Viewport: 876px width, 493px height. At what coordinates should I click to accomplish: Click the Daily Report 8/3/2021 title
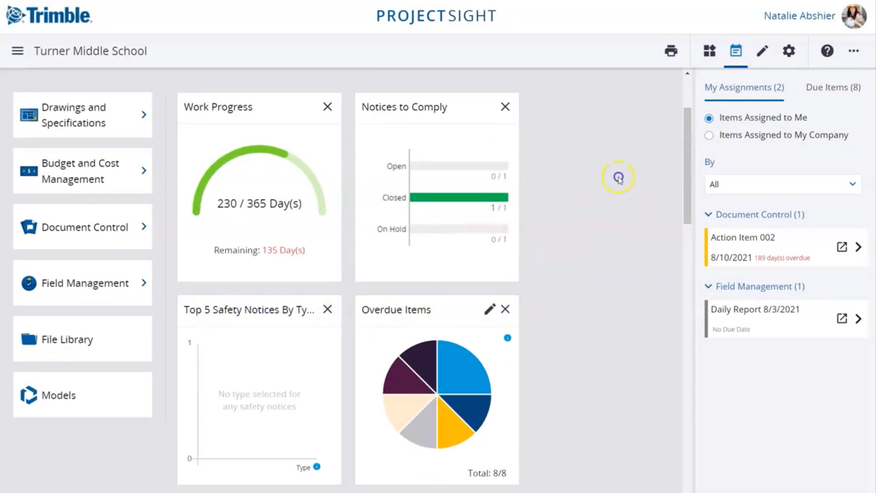755,309
